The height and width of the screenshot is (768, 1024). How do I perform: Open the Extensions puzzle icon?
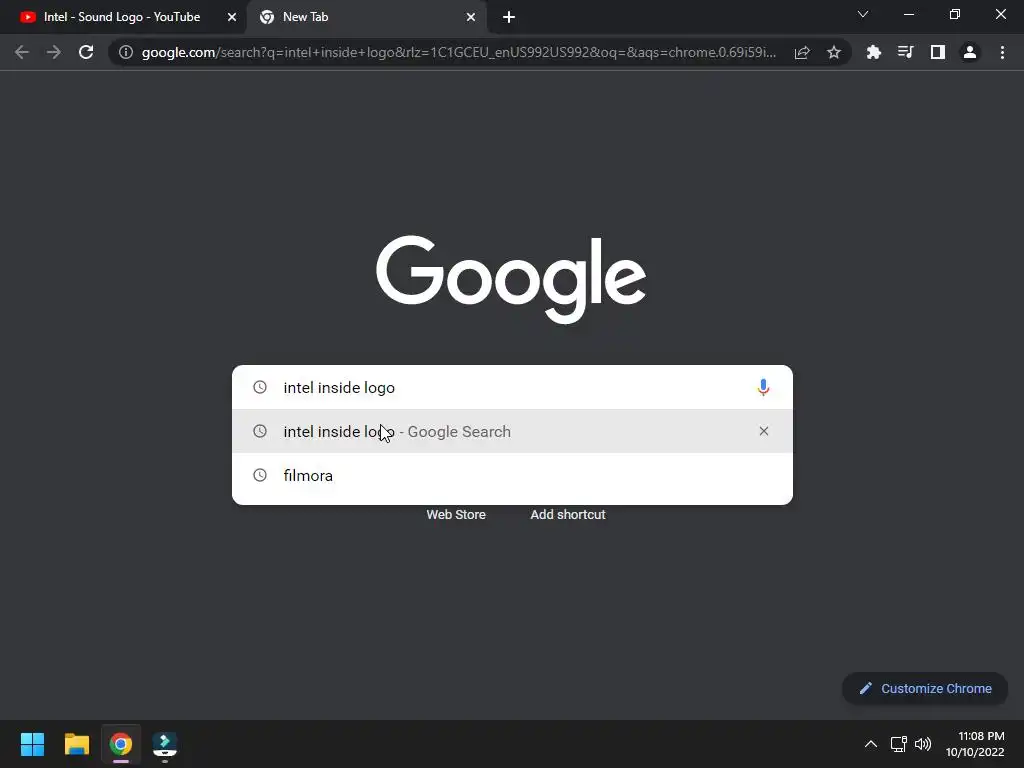[873, 52]
